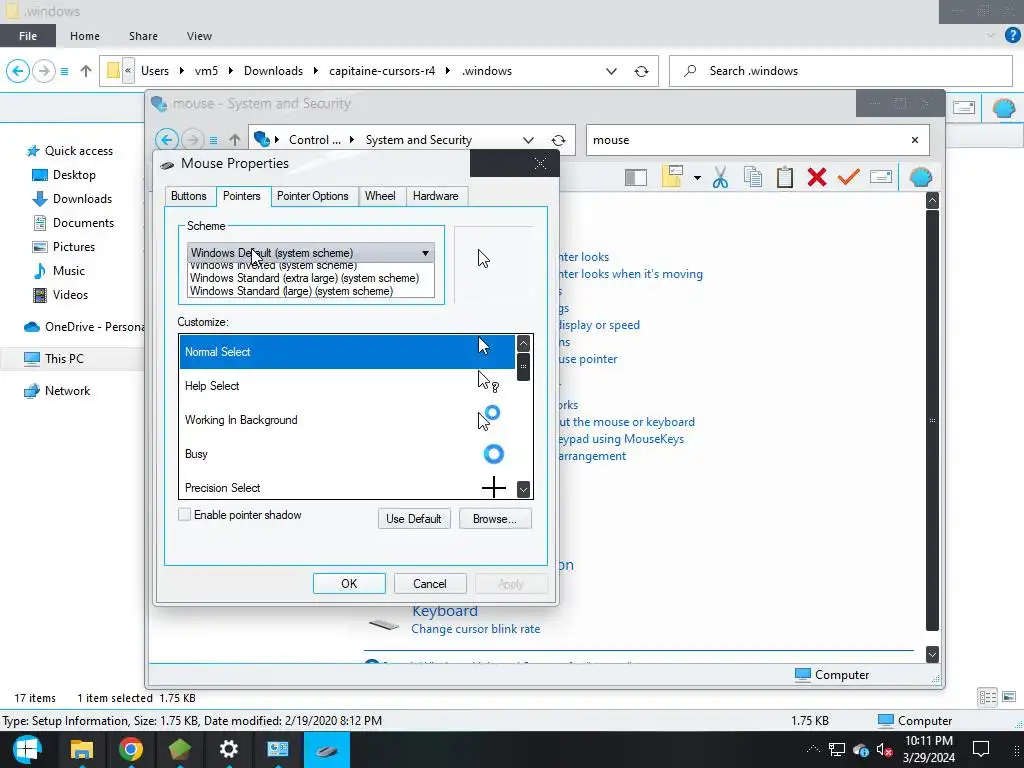Click the Control Panel up arrow
Screen dimensions: 1024x768
click(x=235, y=139)
